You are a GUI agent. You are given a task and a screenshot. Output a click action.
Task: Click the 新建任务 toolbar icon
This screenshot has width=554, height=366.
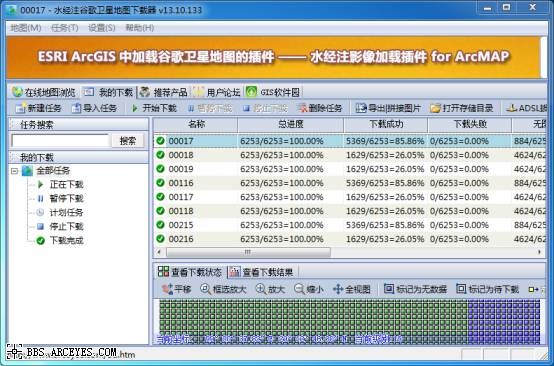point(20,108)
